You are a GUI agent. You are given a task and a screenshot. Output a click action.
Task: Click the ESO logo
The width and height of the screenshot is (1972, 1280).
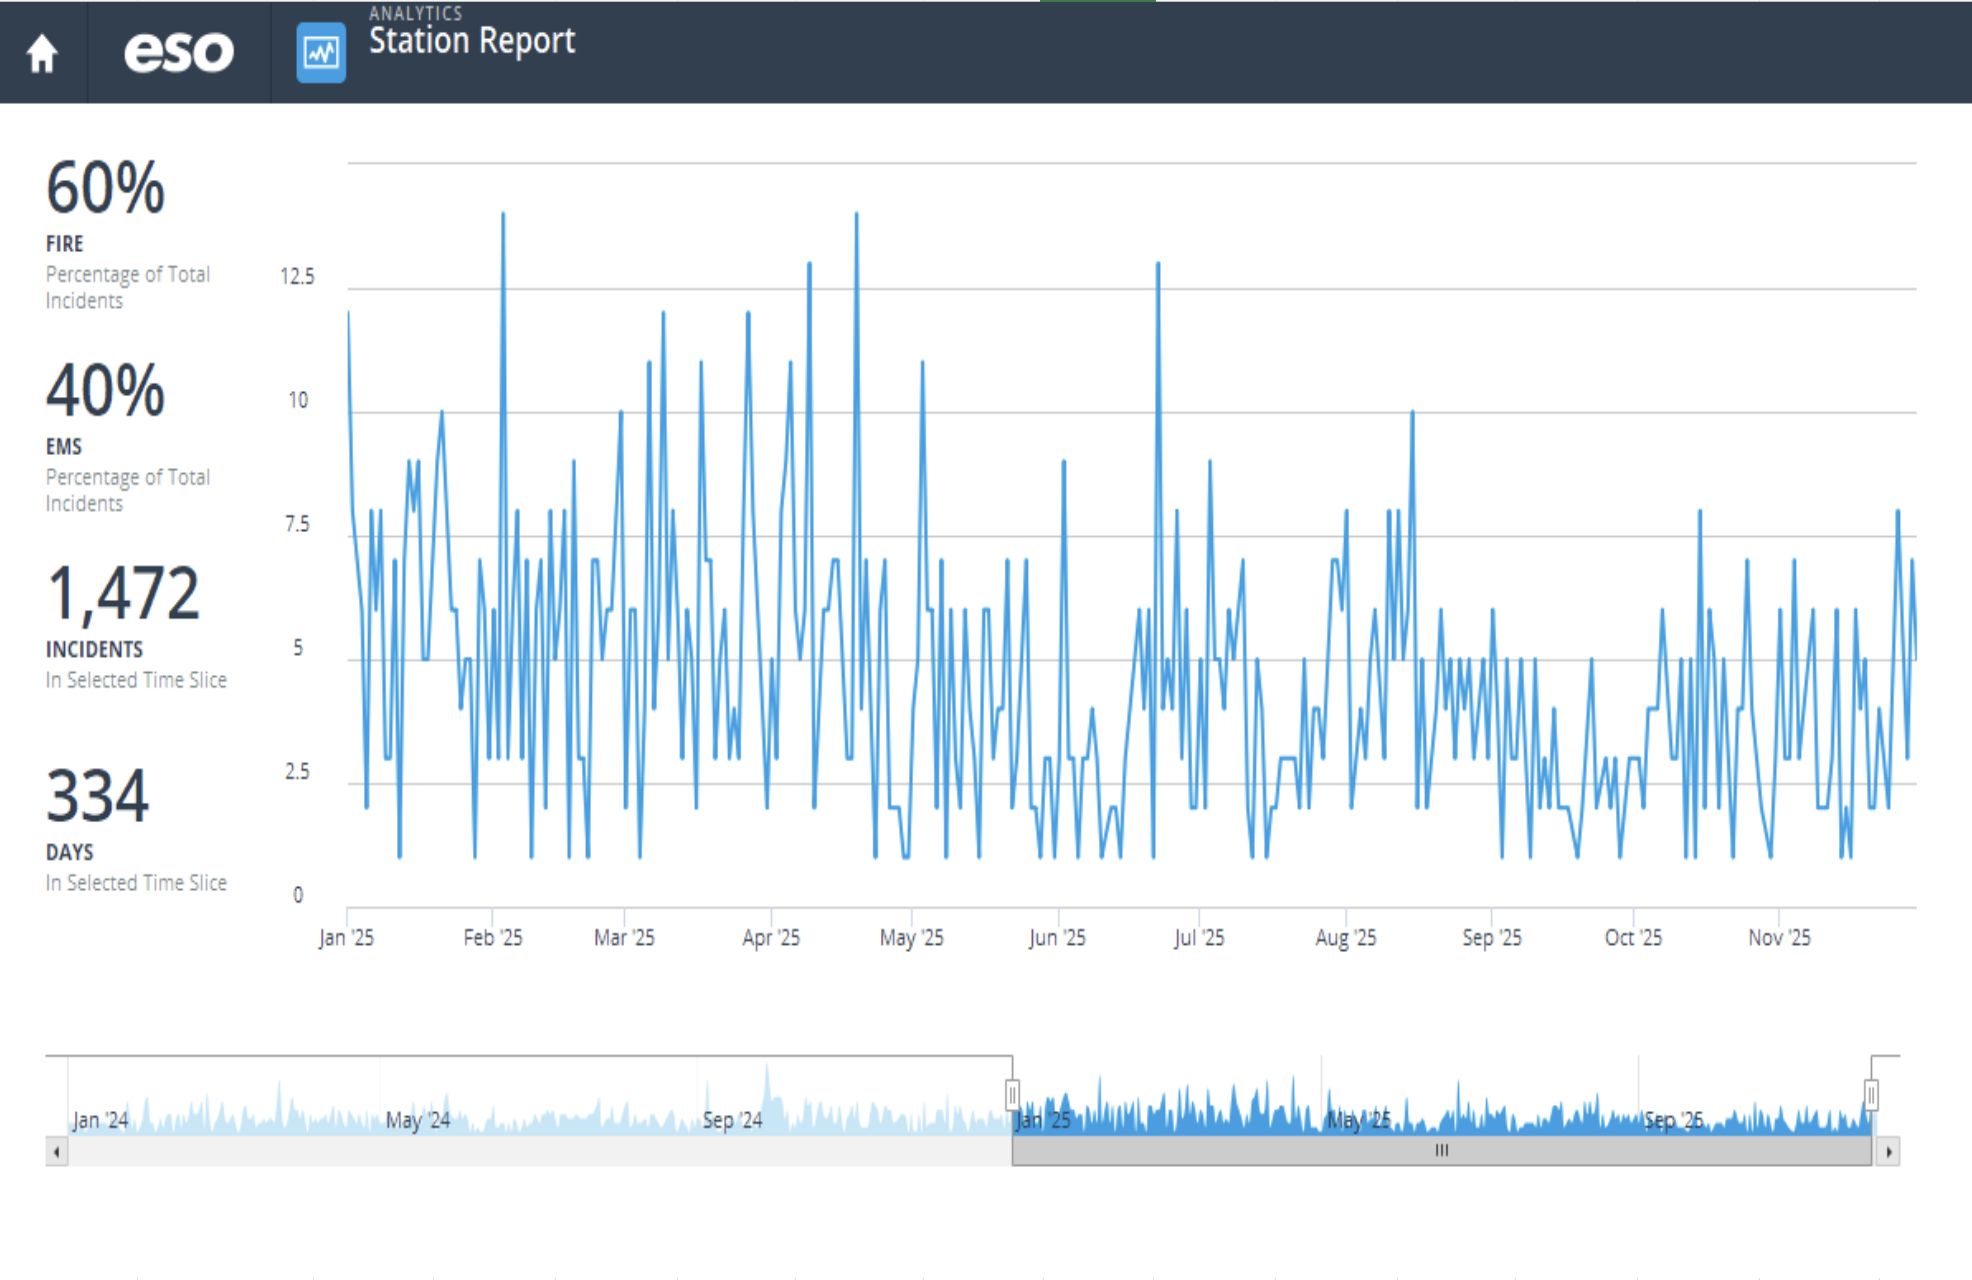178,53
